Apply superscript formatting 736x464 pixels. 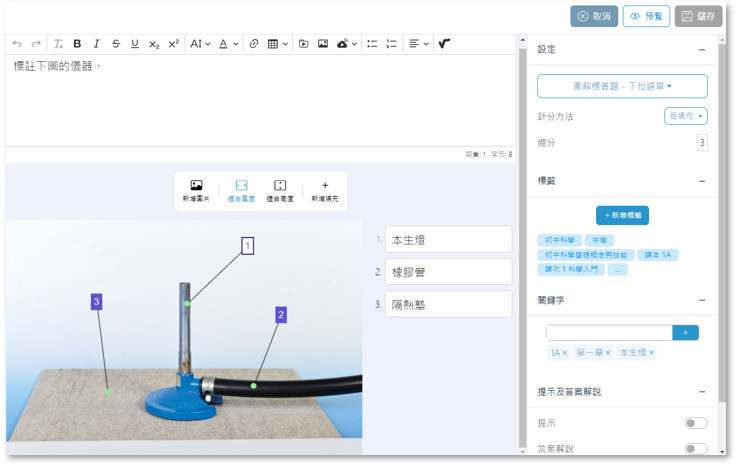(x=173, y=44)
